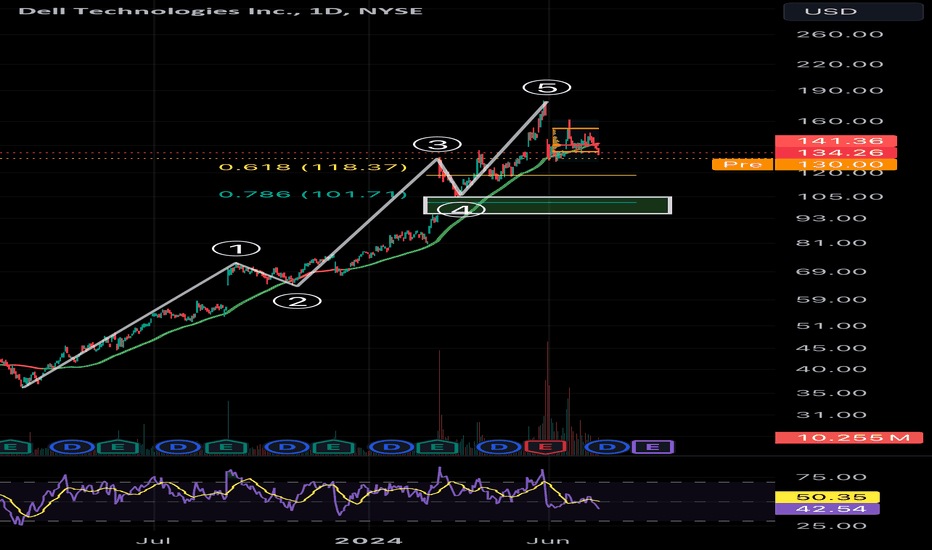The height and width of the screenshot is (550, 932).
Task: Select the E earnings marker below wave 1
Action: click(226, 447)
